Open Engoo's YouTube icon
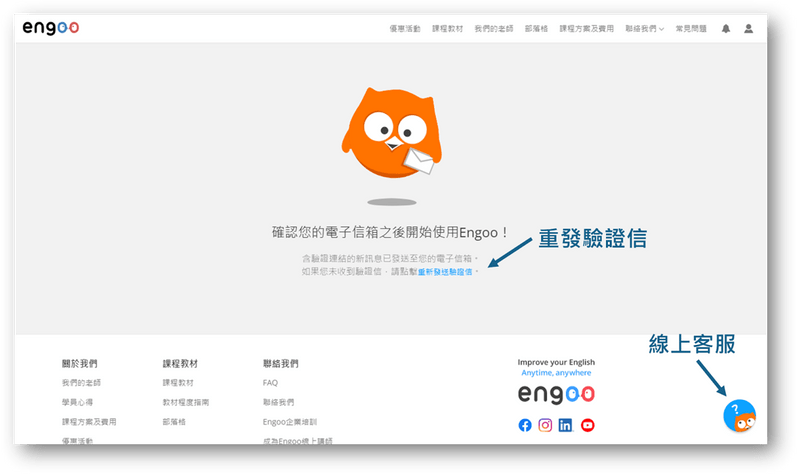The image size is (797, 474). point(587,425)
